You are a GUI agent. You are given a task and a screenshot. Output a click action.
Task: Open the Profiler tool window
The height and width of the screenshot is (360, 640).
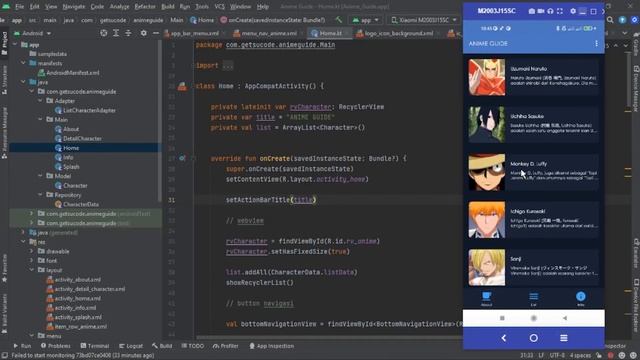(225, 346)
